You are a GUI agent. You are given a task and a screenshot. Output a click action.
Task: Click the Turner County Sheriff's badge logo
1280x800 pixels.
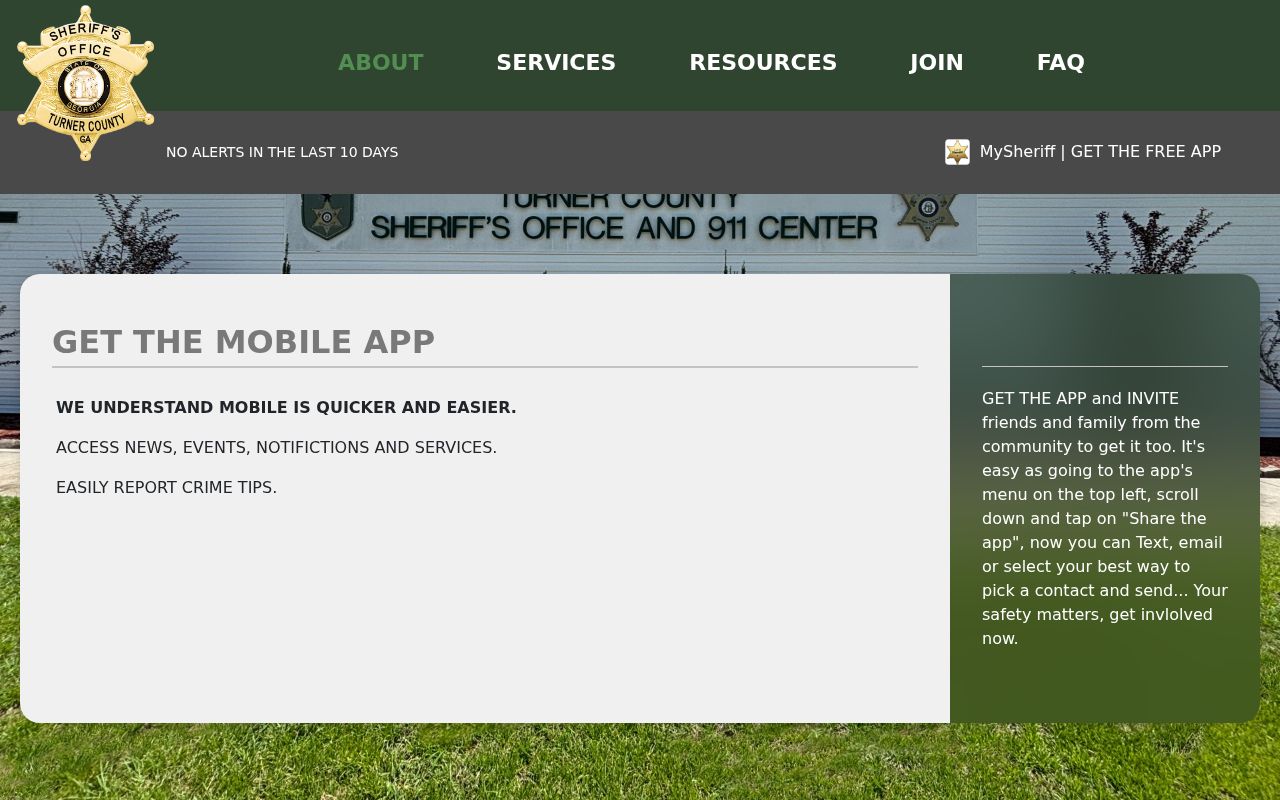point(85,83)
